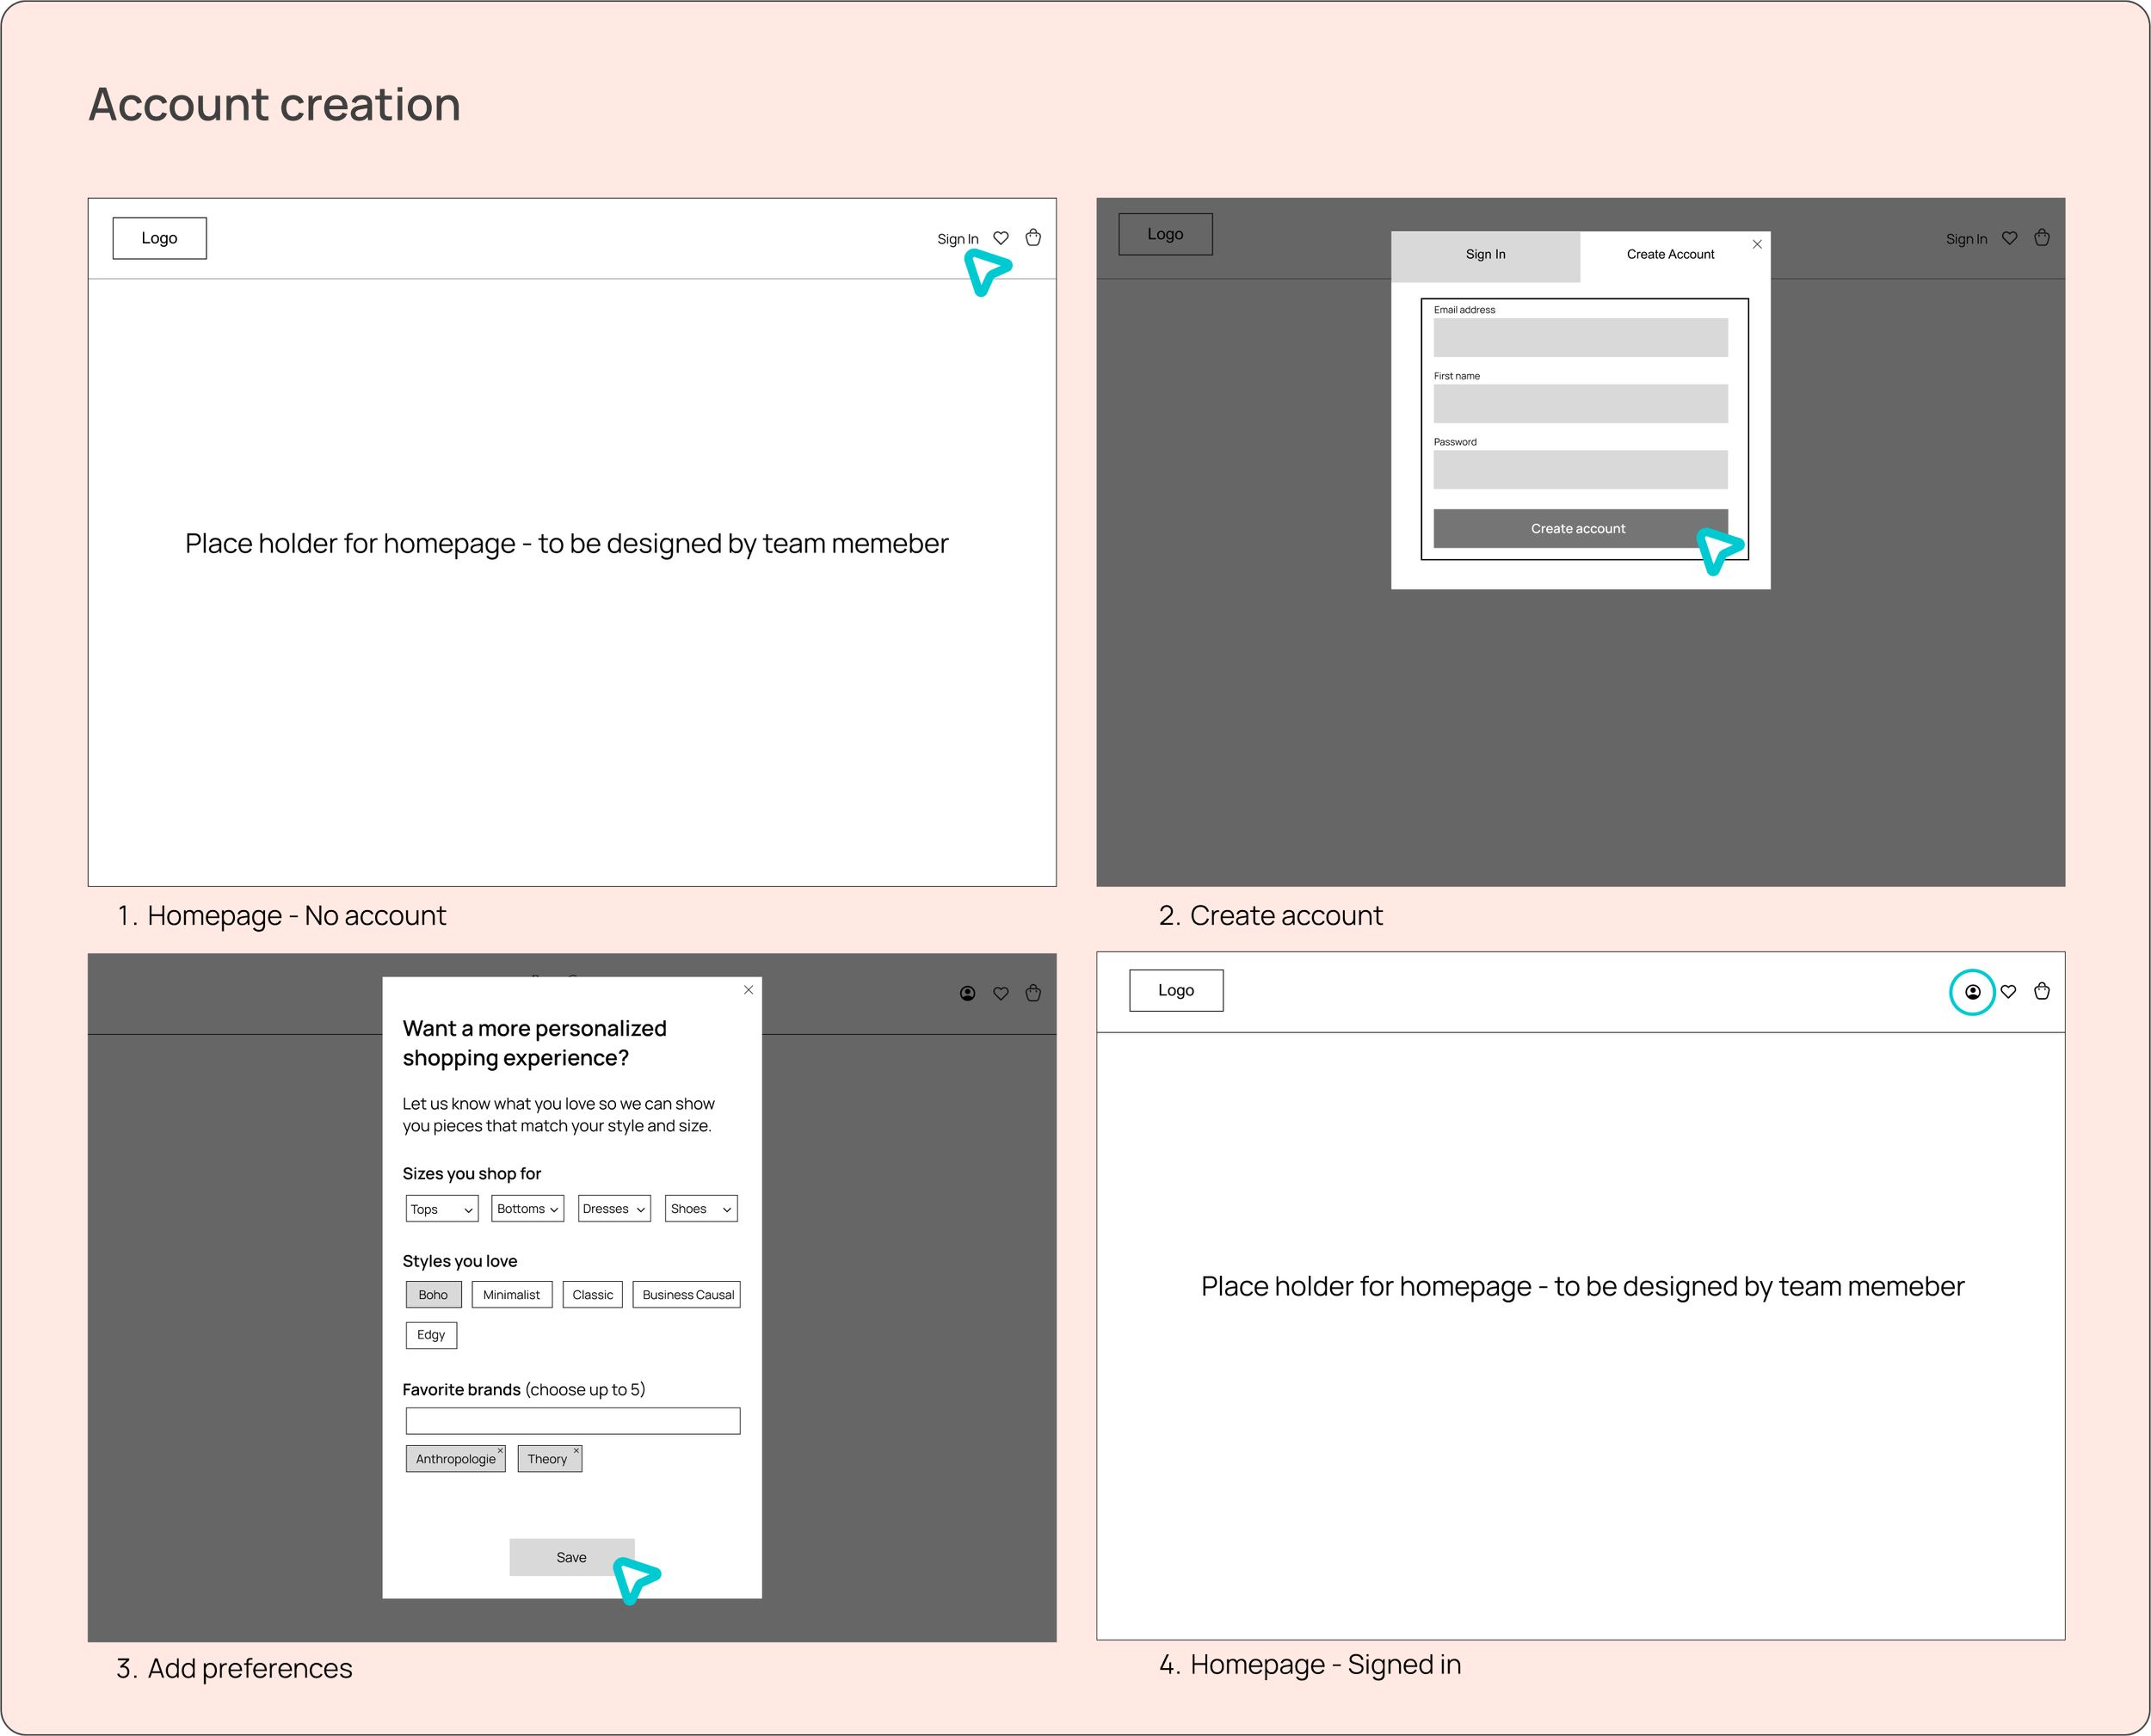Switch to the Sign In tab in modal
The height and width of the screenshot is (1736, 2151).
[x=1485, y=255]
